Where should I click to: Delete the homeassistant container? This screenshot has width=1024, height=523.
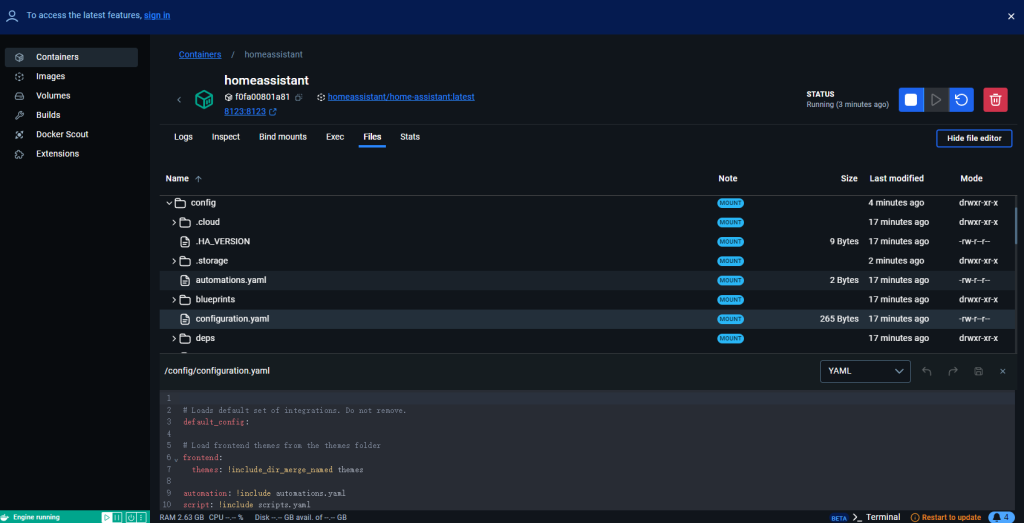(995, 100)
